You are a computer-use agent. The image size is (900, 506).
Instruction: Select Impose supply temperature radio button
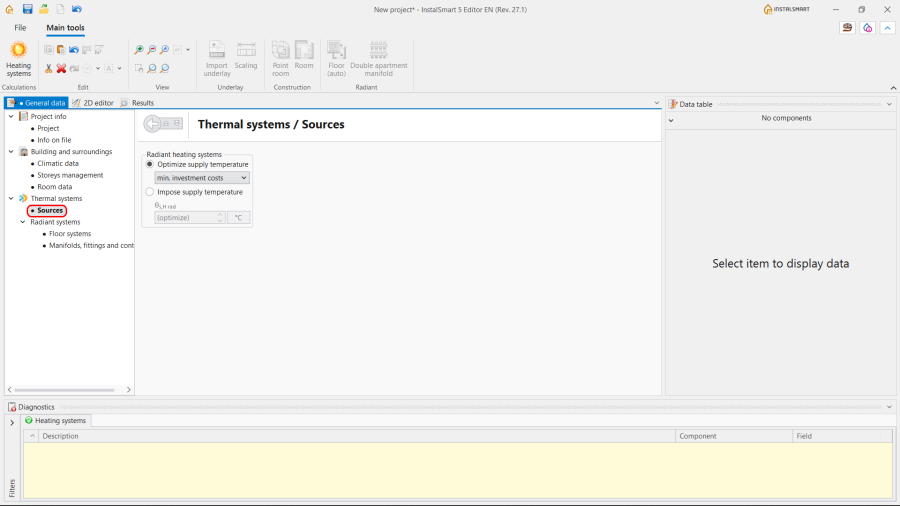pyautogui.click(x=150, y=192)
